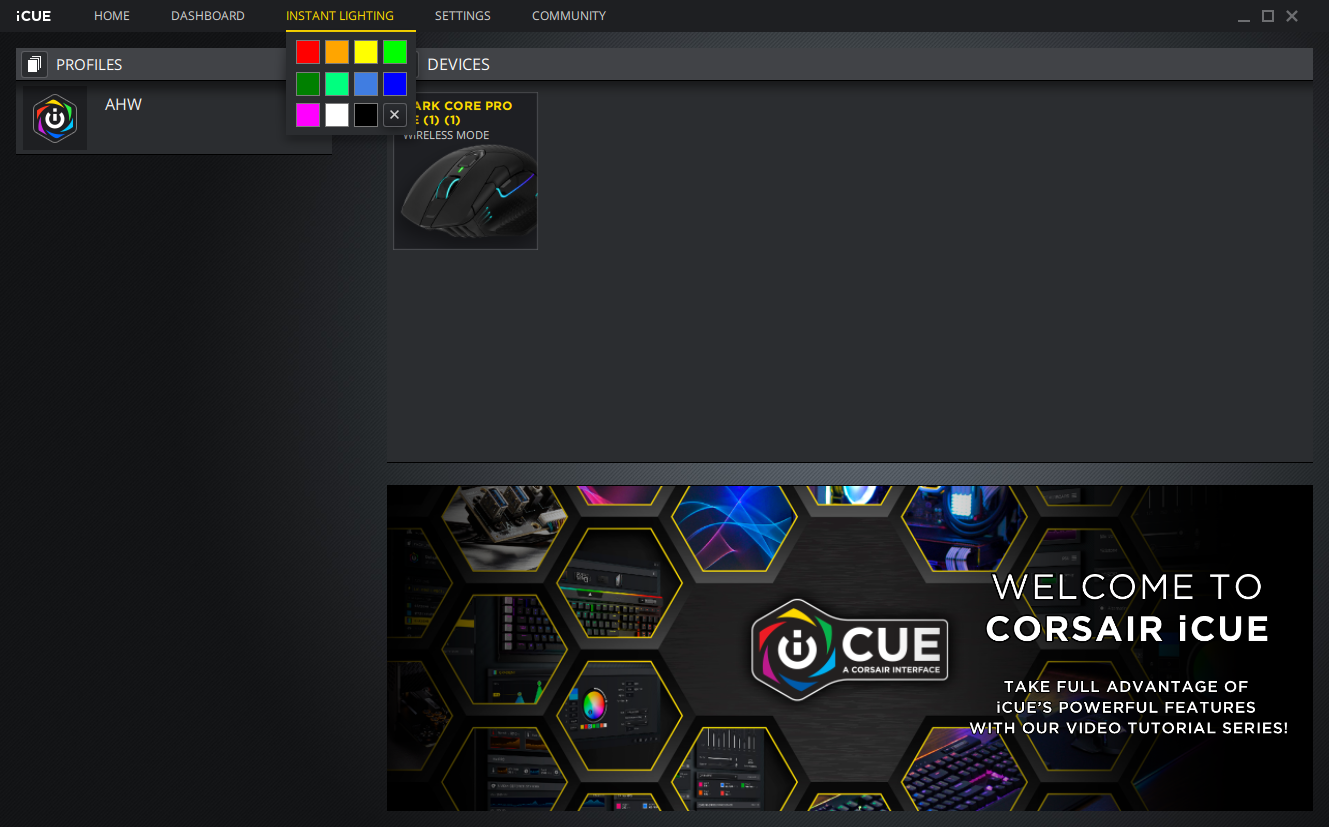Close the INSTANT LIGHTING menu tab

coord(340,16)
